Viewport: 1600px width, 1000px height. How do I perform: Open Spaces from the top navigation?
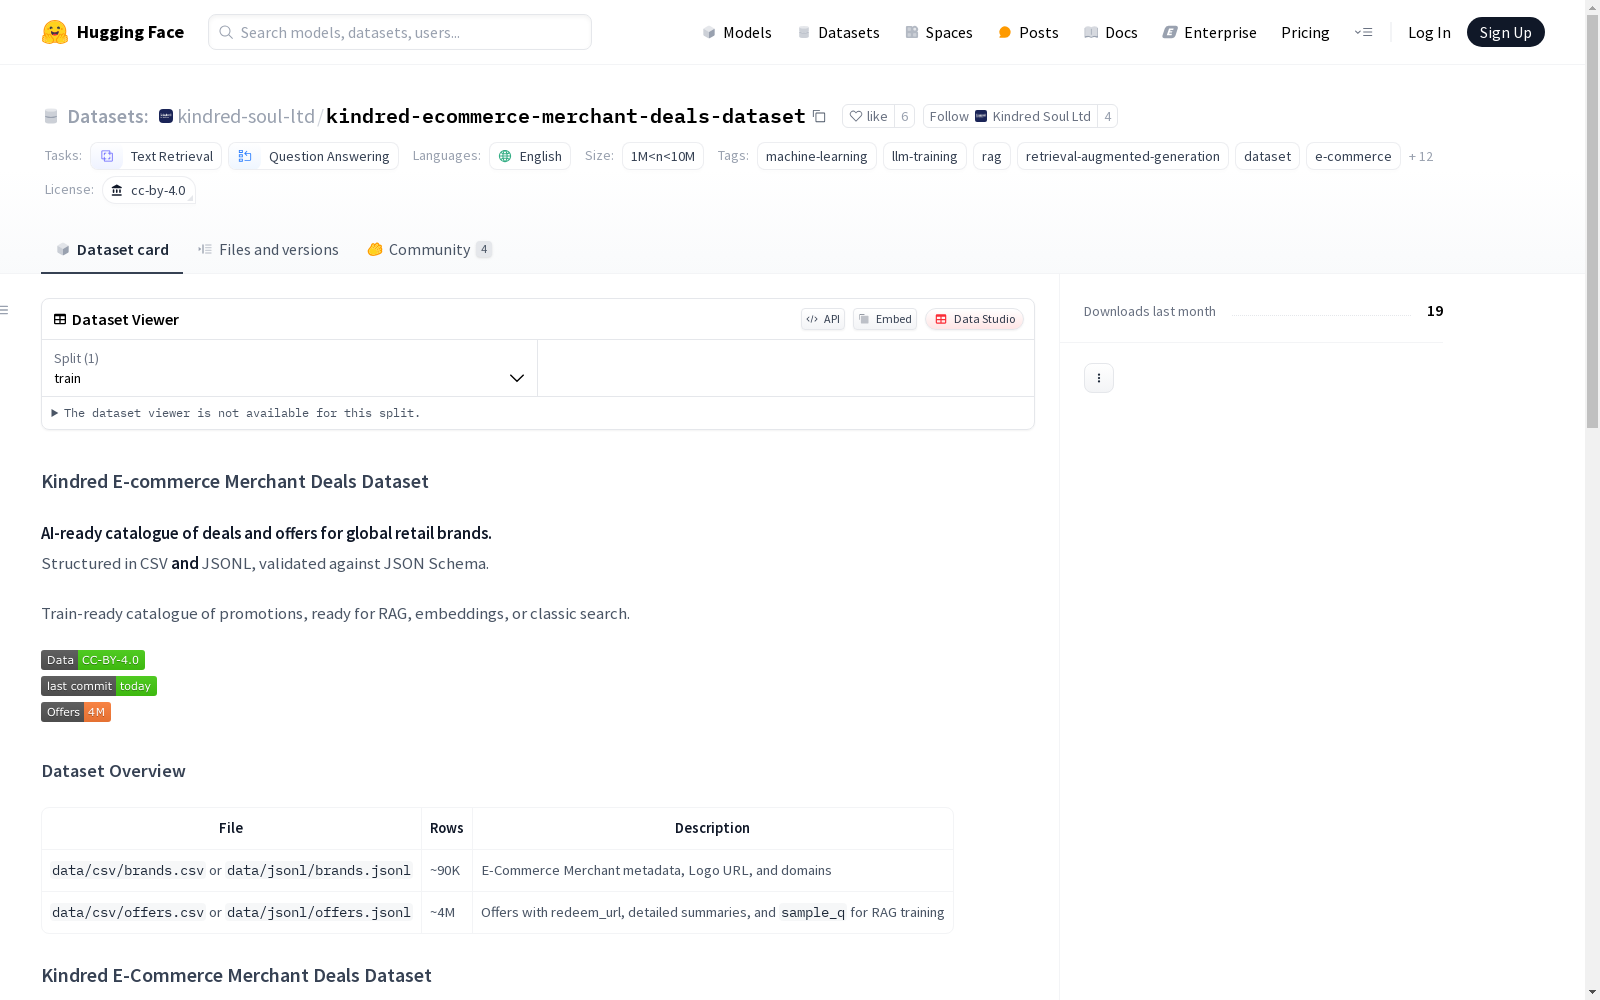(939, 32)
